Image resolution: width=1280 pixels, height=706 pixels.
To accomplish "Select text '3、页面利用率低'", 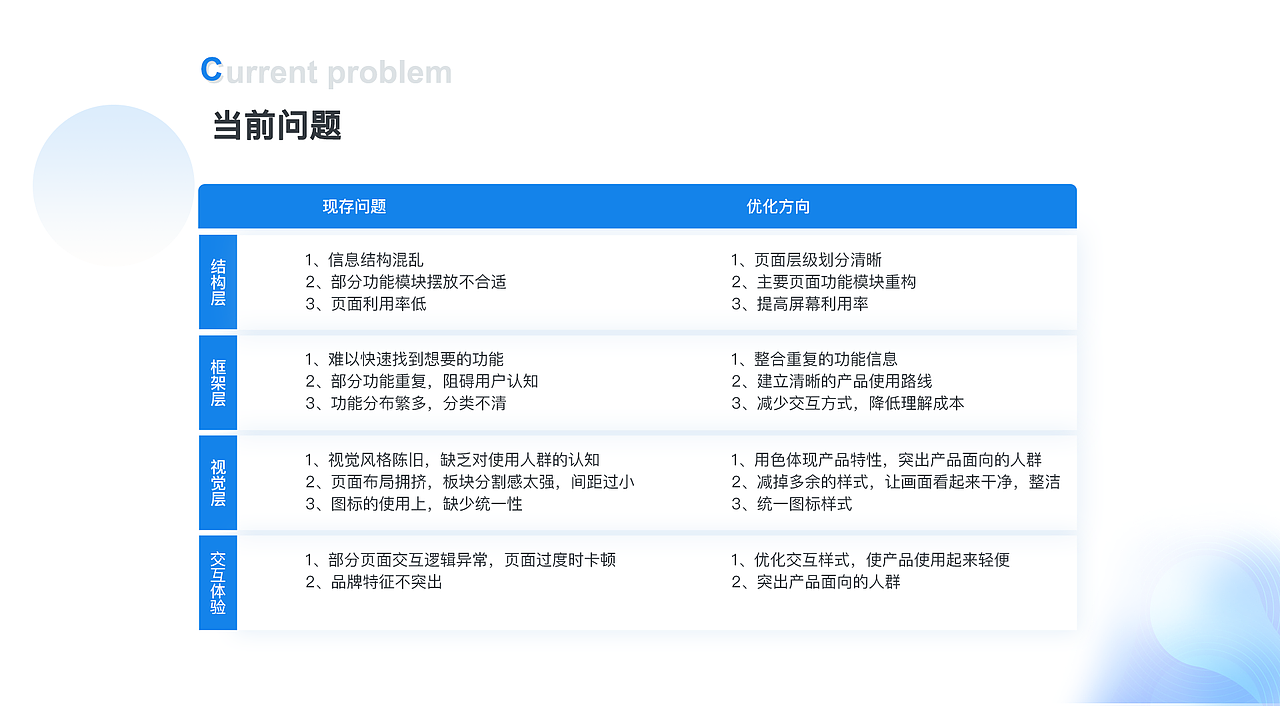I will 366,304.
